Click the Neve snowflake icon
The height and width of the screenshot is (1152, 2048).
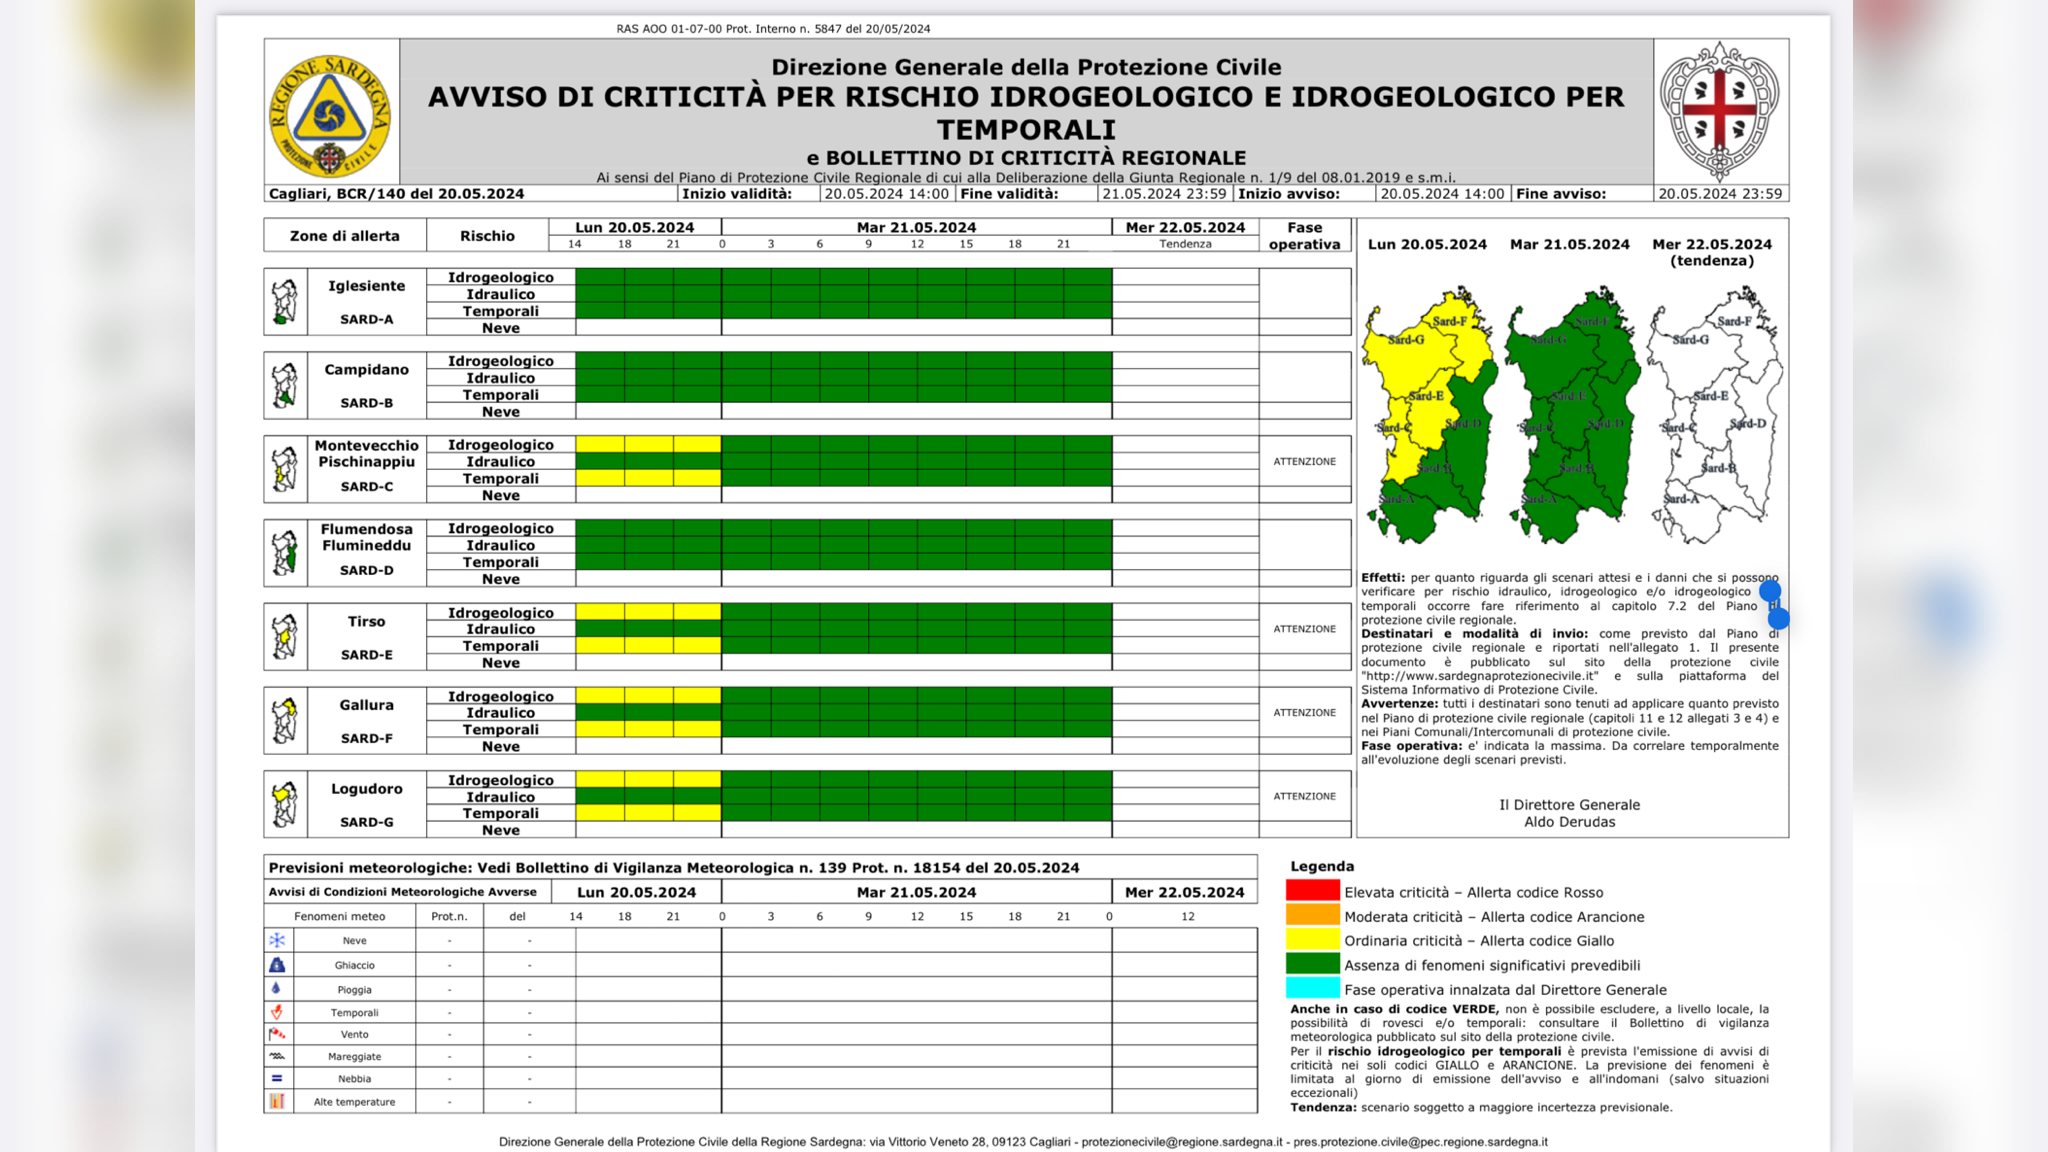[x=277, y=940]
